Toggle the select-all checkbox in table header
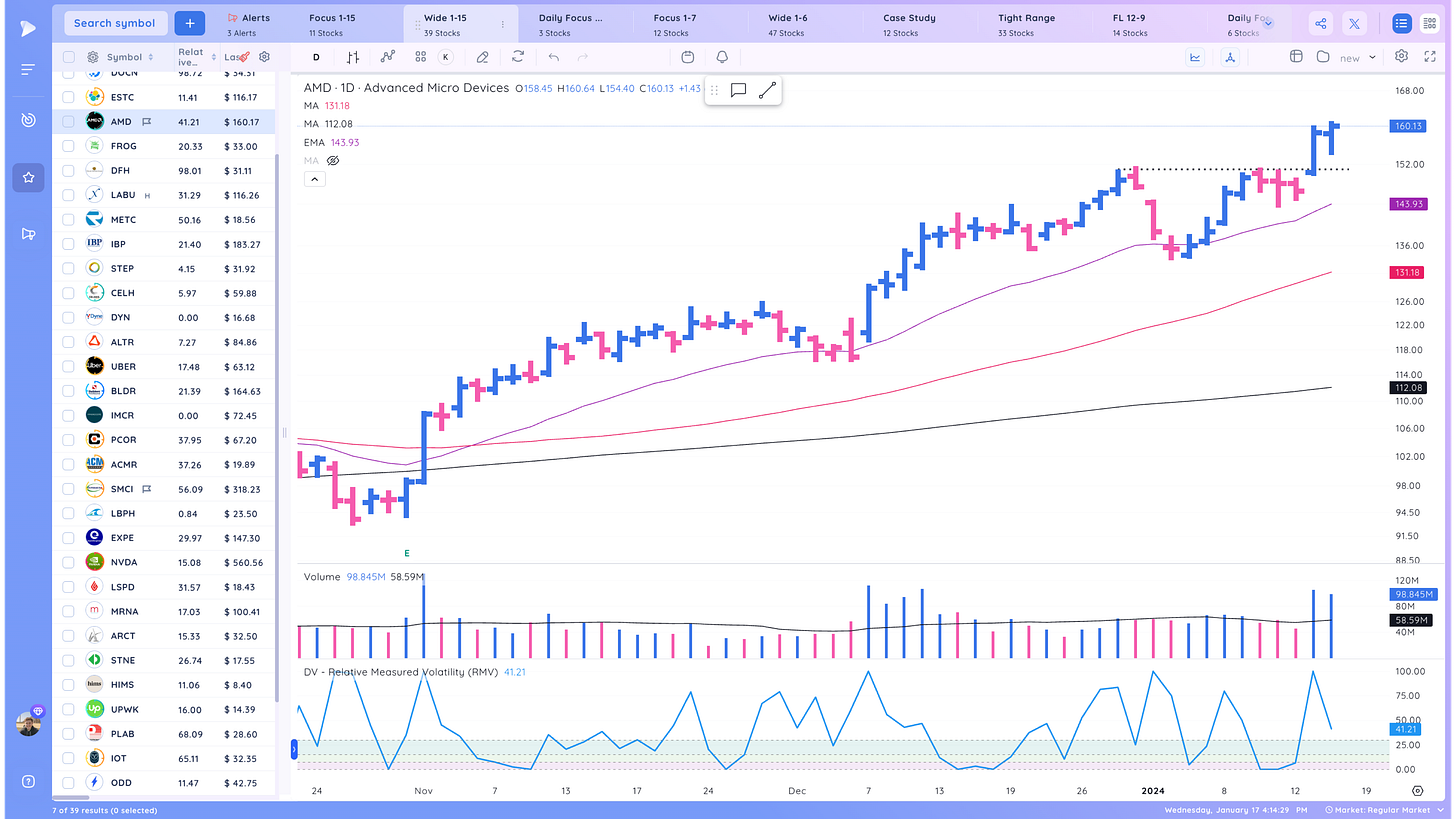1456x819 pixels. 68,57
